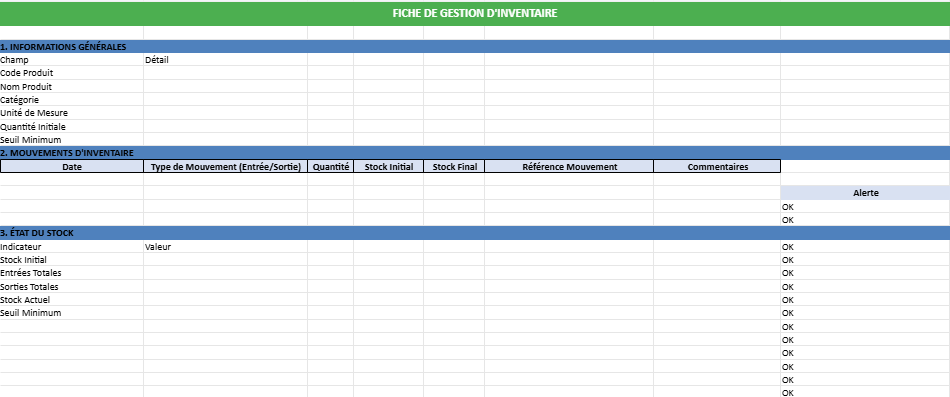Click the Type de Mouvement (Entrée/Sortie) header
Screen dimensions: 950x397
(225, 166)
